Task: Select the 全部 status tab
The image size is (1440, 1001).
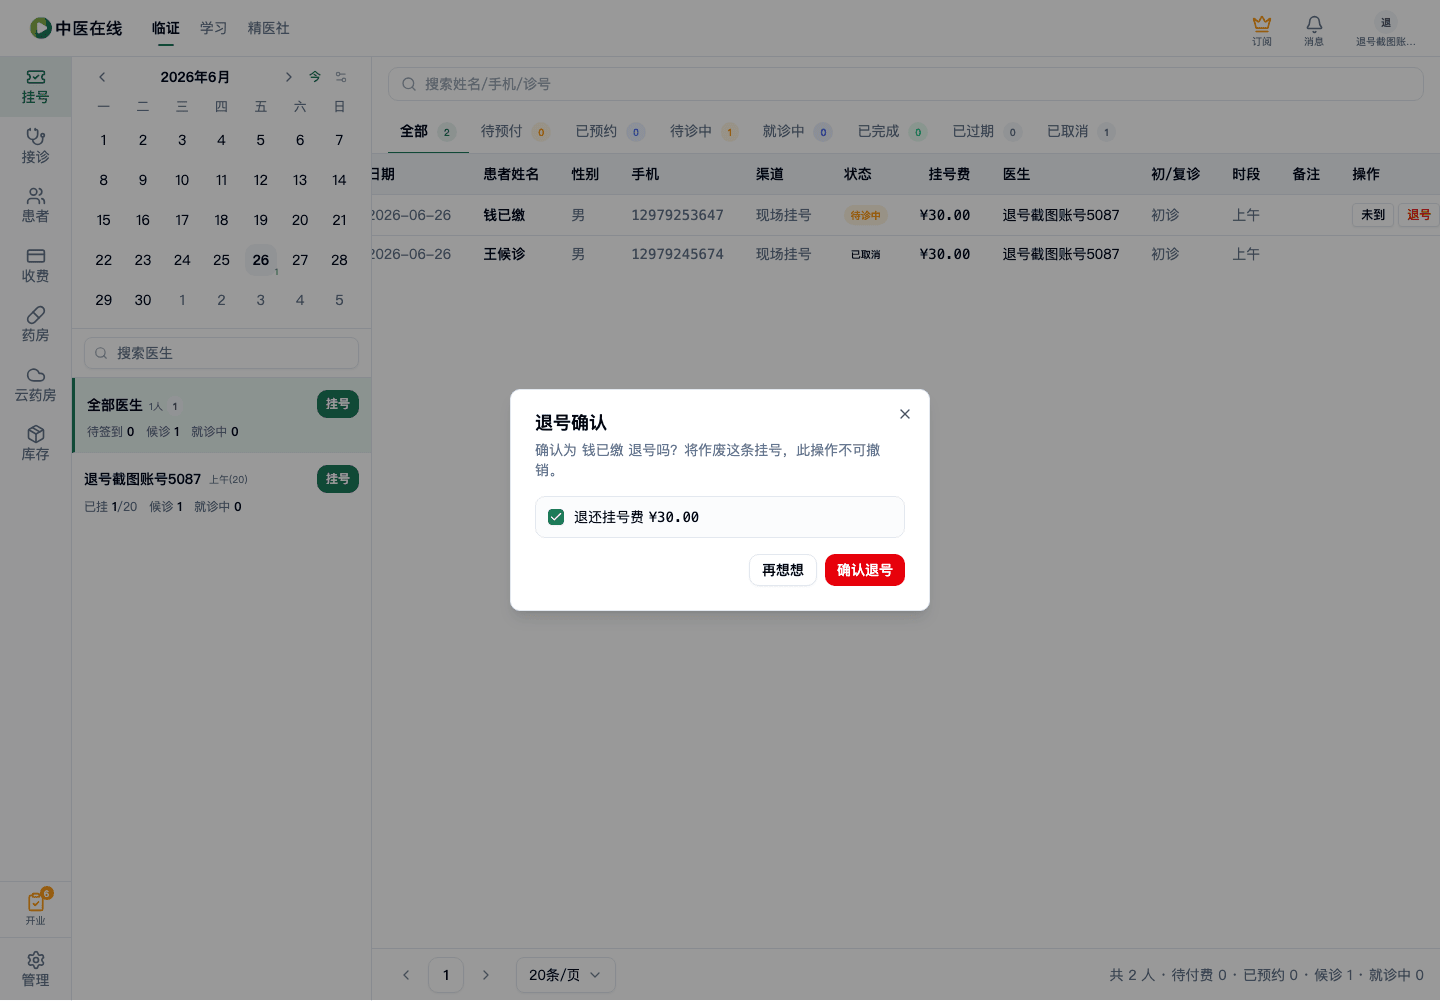Action: click(x=428, y=131)
